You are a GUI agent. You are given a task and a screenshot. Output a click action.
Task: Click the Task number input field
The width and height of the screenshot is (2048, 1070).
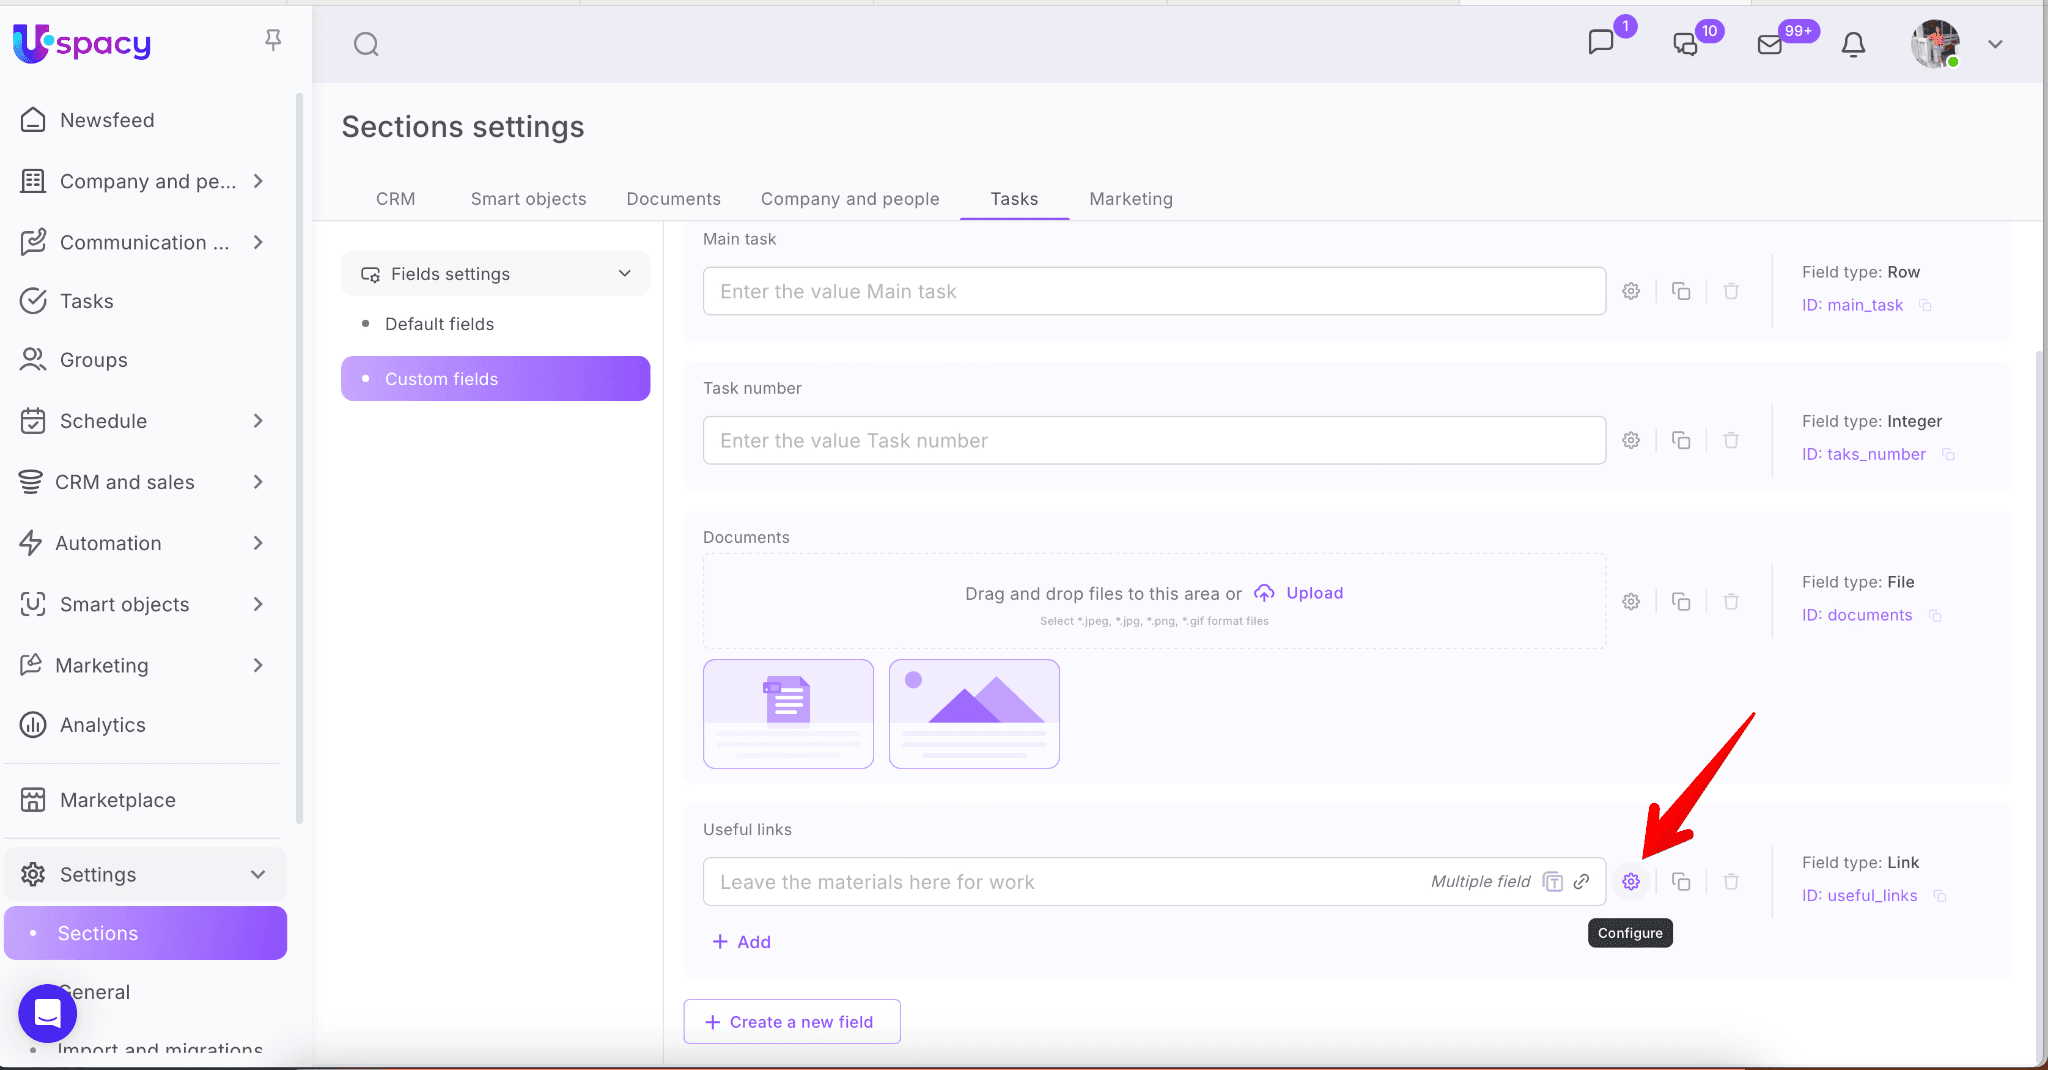click(1153, 440)
